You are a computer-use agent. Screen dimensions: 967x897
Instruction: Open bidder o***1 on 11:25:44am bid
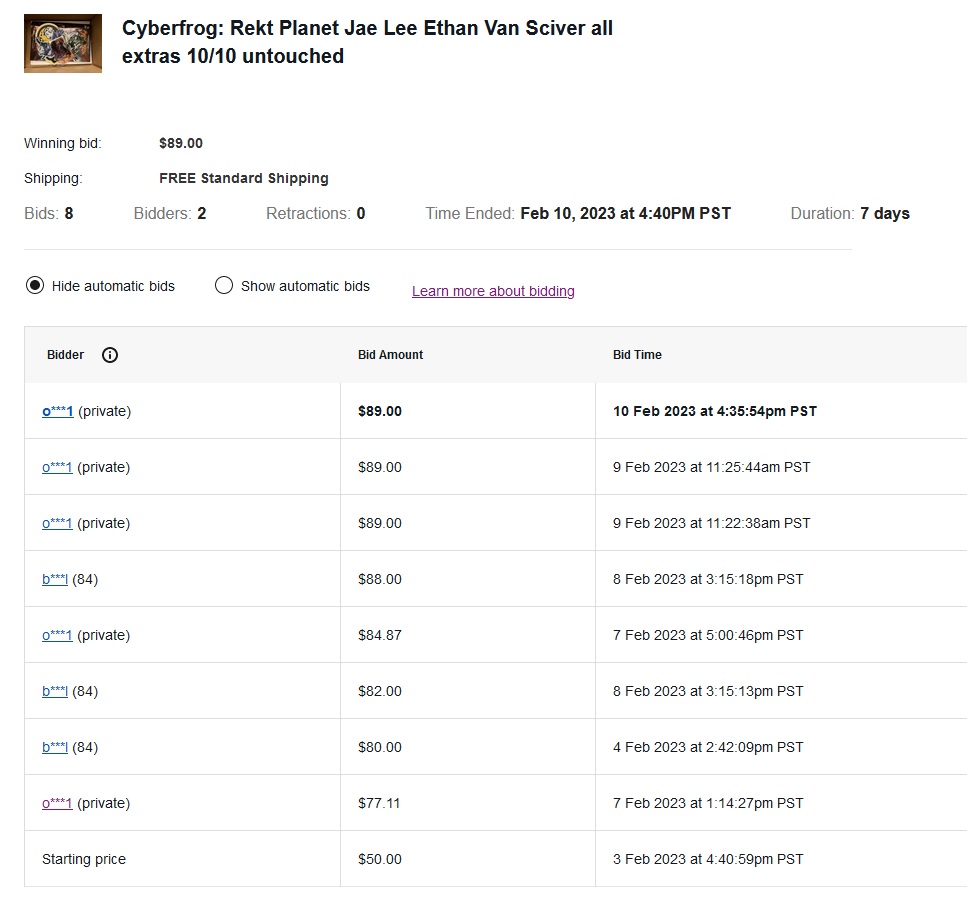click(x=57, y=467)
